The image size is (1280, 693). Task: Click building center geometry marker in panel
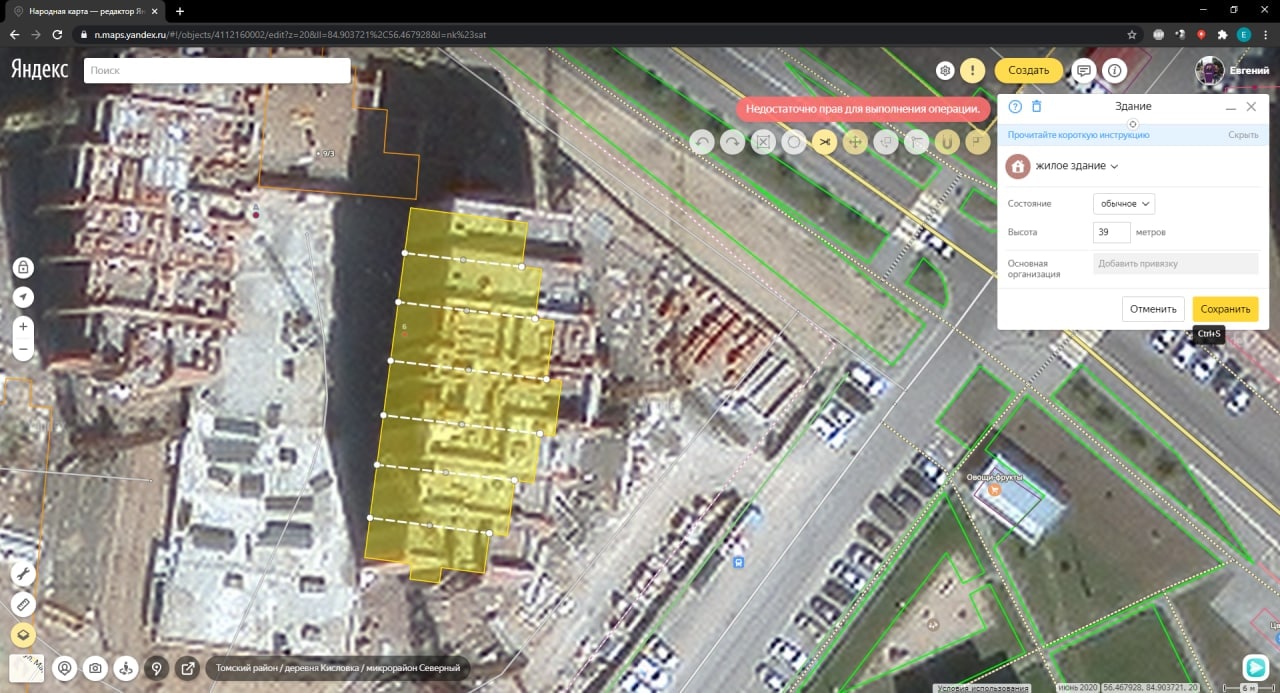[1133, 123]
